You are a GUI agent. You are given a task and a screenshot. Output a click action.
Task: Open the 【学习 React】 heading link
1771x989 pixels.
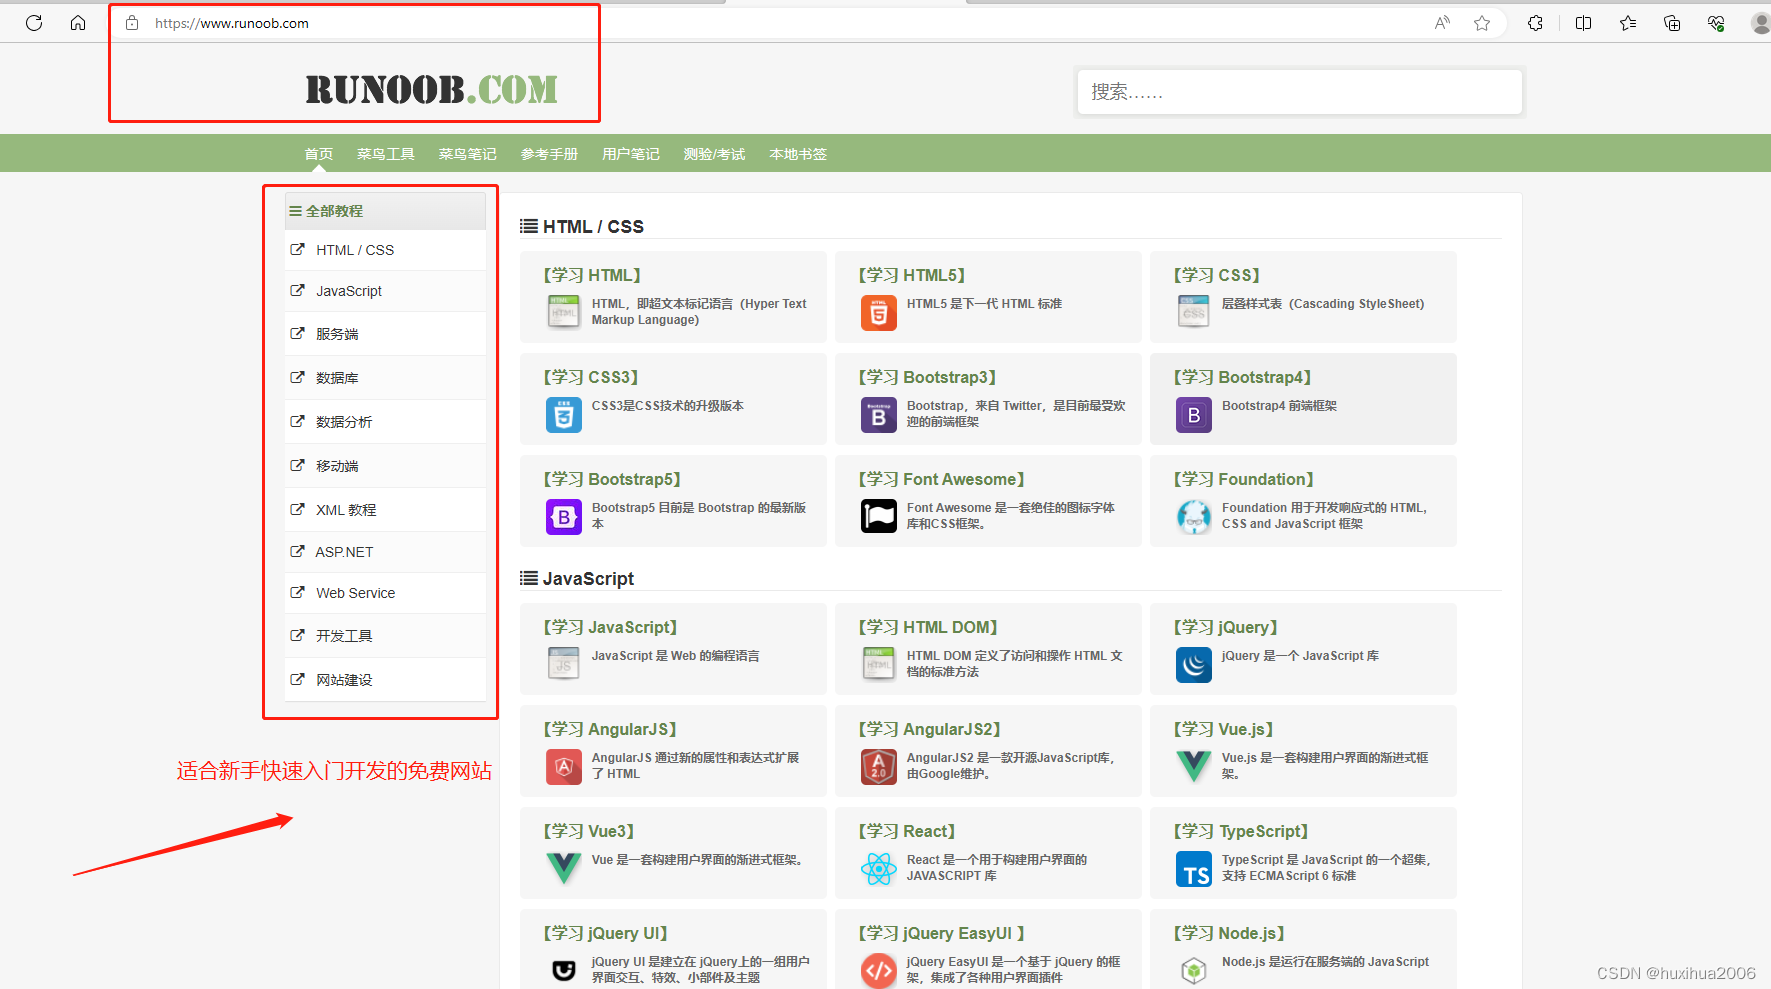click(x=907, y=831)
